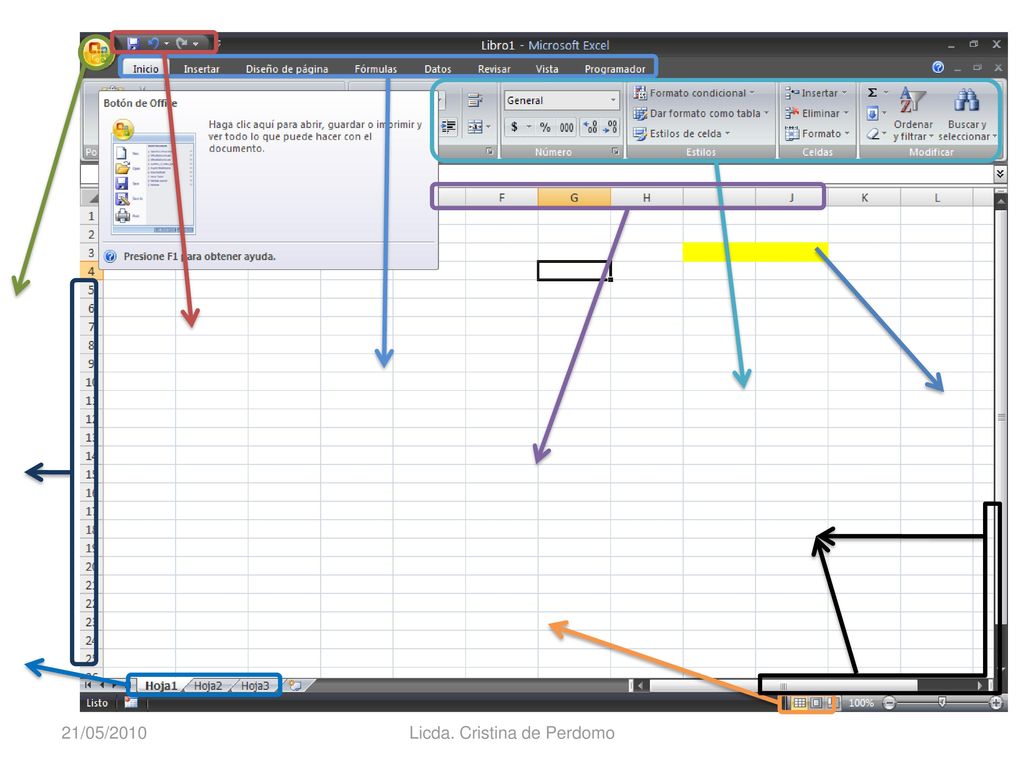Apply percent style format
The height and width of the screenshot is (768, 1024).
click(545, 127)
